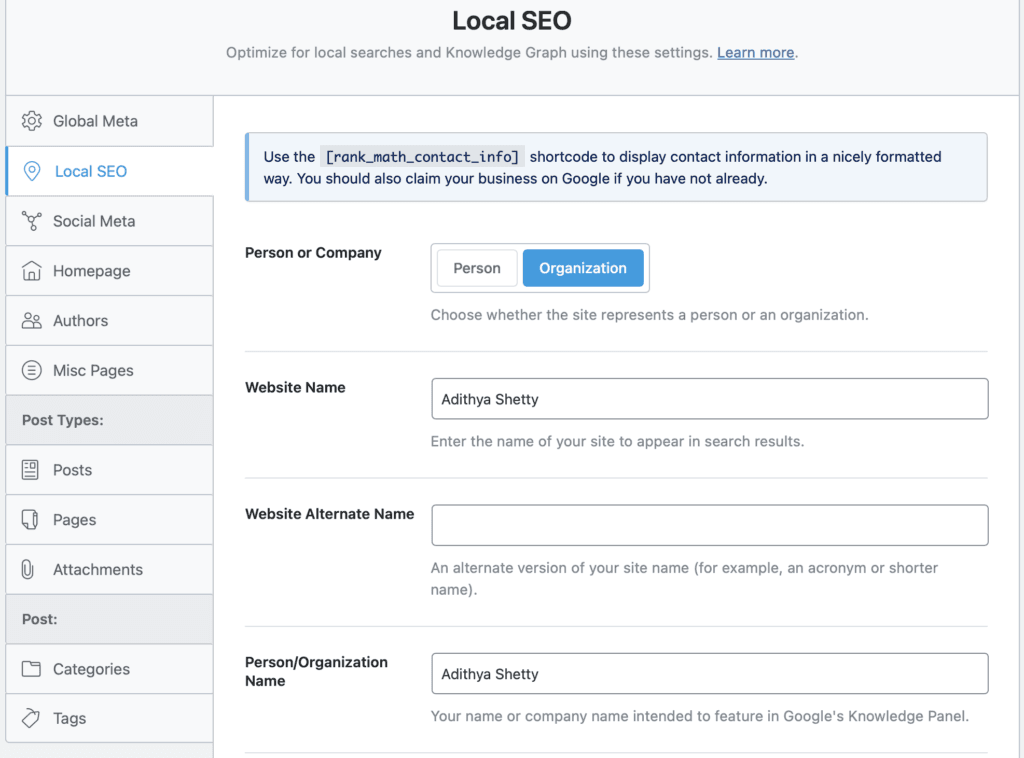Choose the Person option
1024x758 pixels.
pyautogui.click(x=477, y=268)
